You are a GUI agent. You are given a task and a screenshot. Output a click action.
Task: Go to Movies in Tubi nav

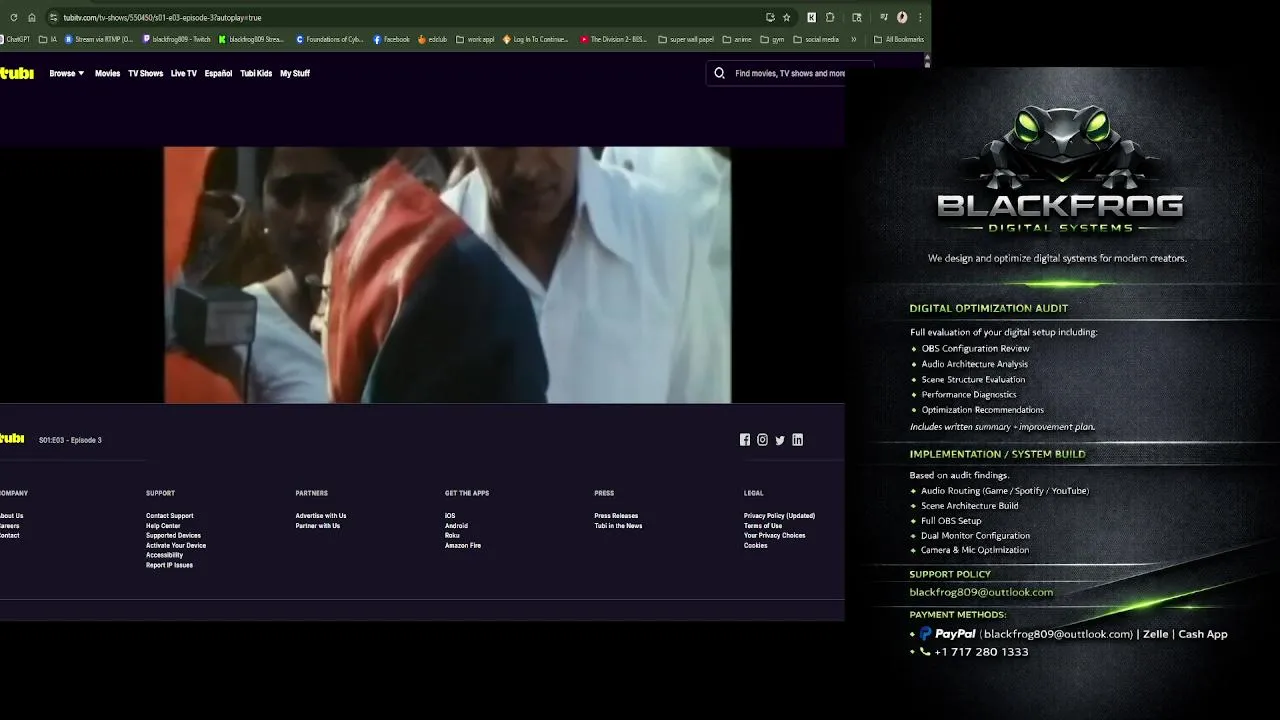(x=107, y=73)
